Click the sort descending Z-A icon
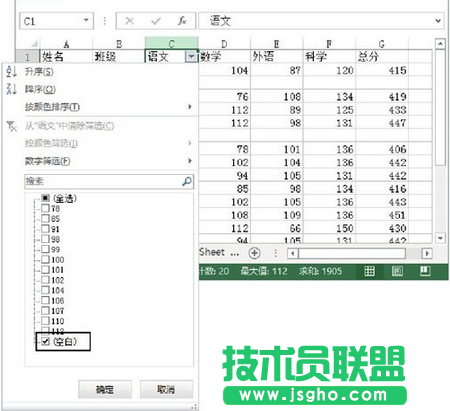Image resolution: width=450 pixels, height=411 pixels. (x=12, y=89)
